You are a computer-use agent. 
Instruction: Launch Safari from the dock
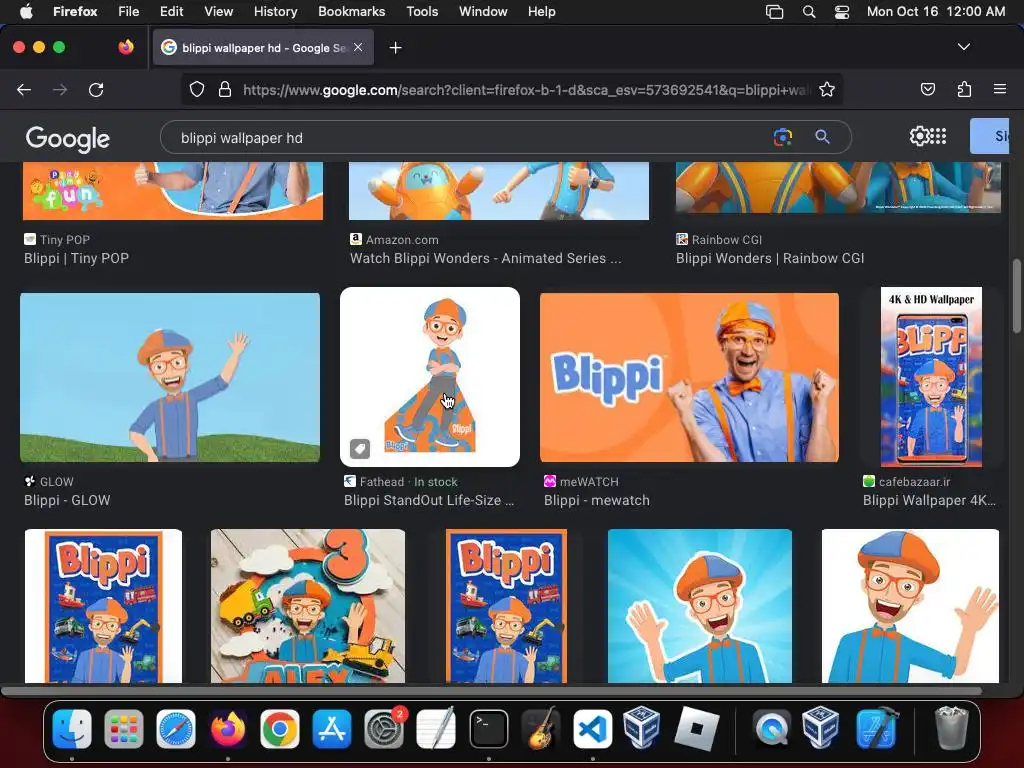(176, 728)
